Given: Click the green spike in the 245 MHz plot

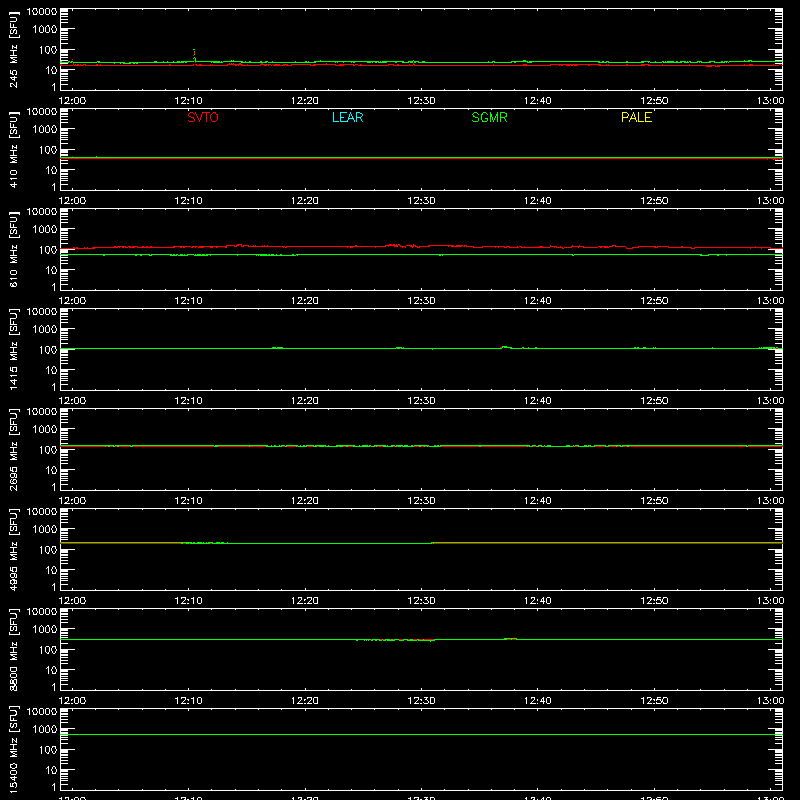Looking at the screenshot, I should (194, 55).
